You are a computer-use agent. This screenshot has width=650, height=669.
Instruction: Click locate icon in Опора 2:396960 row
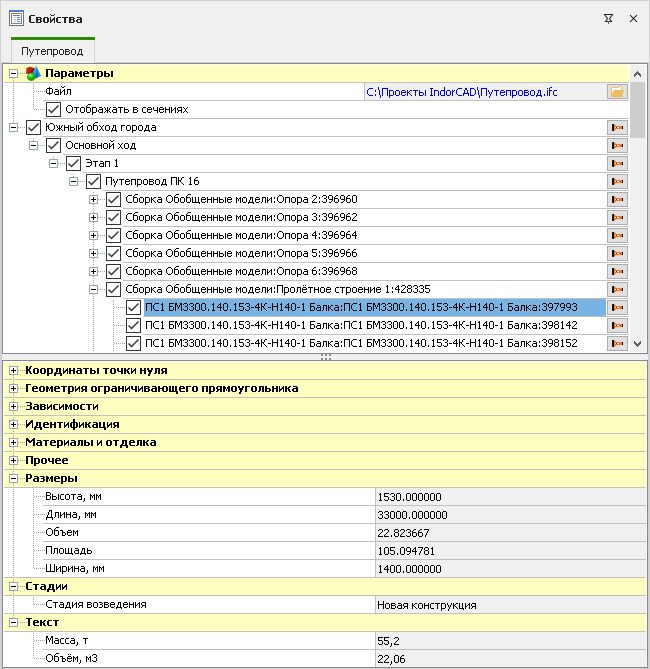(617, 199)
